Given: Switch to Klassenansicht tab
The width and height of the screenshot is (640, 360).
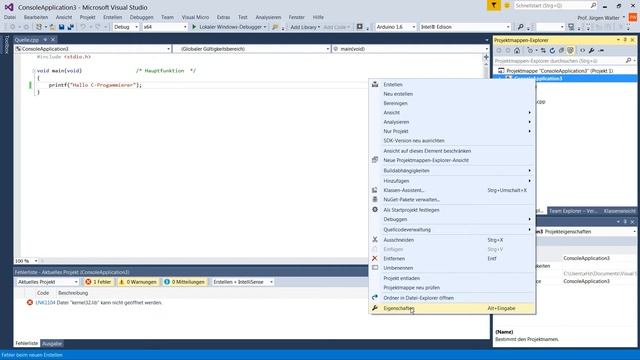Looking at the screenshot, I should (620, 211).
